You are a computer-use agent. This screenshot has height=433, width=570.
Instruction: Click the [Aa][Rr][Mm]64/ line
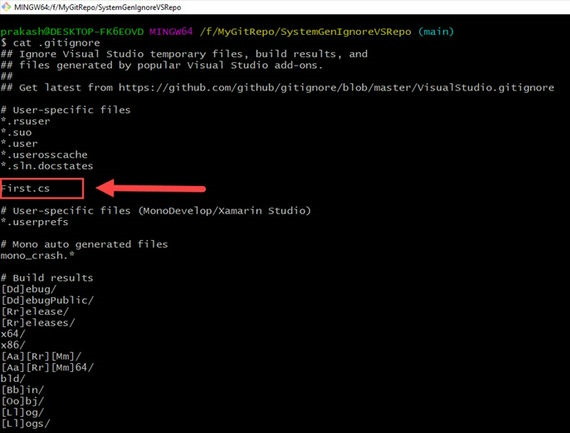[47, 368]
